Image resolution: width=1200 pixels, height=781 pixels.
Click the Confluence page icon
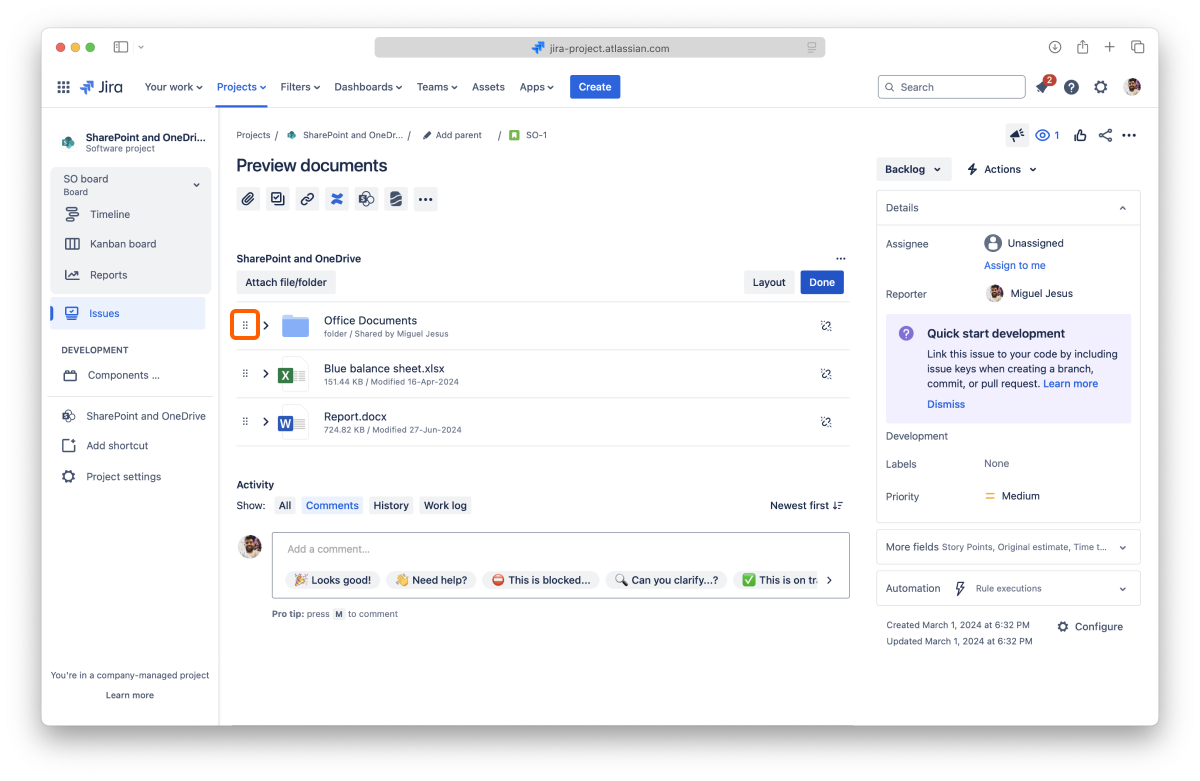[337, 199]
